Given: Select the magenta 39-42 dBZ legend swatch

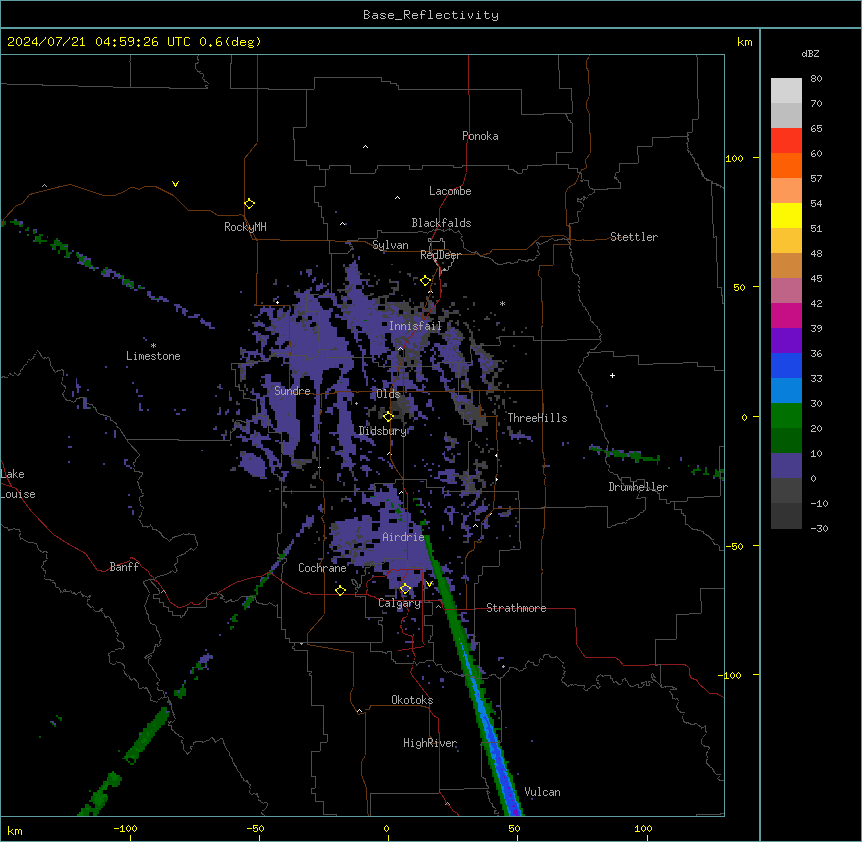Looking at the screenshot, I should [x=786, y=315].
